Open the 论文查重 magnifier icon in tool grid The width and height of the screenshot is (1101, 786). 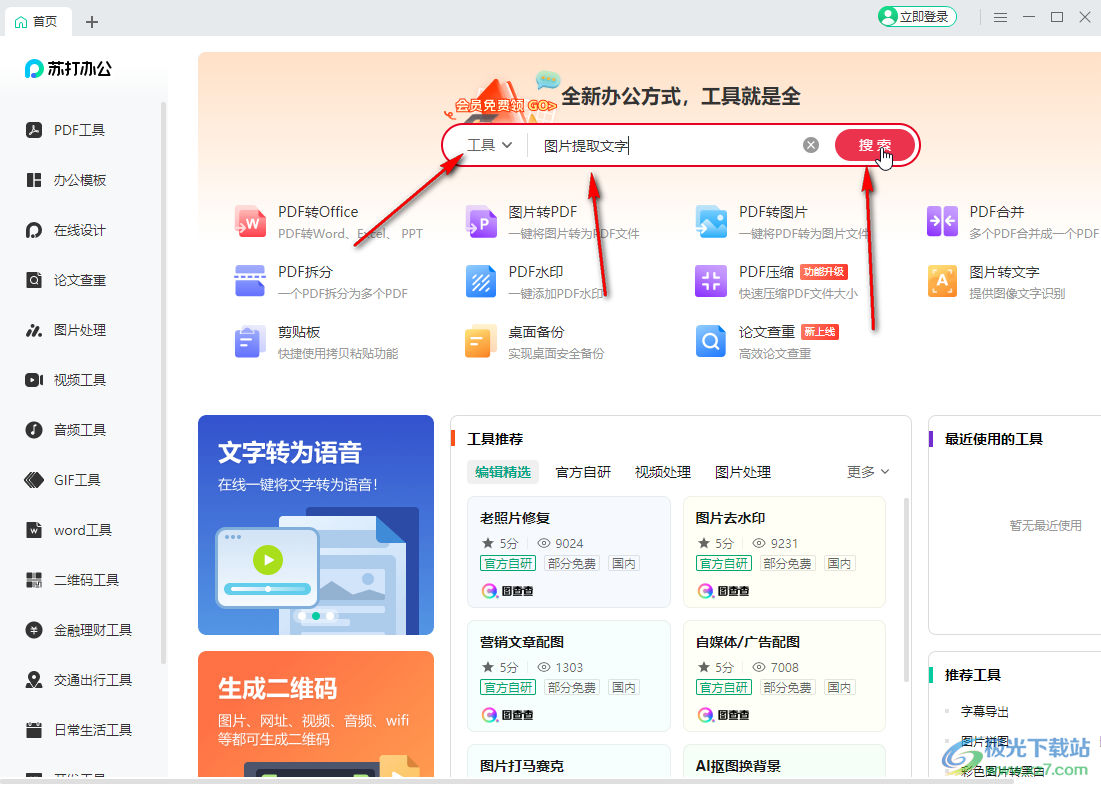[711, 341]
